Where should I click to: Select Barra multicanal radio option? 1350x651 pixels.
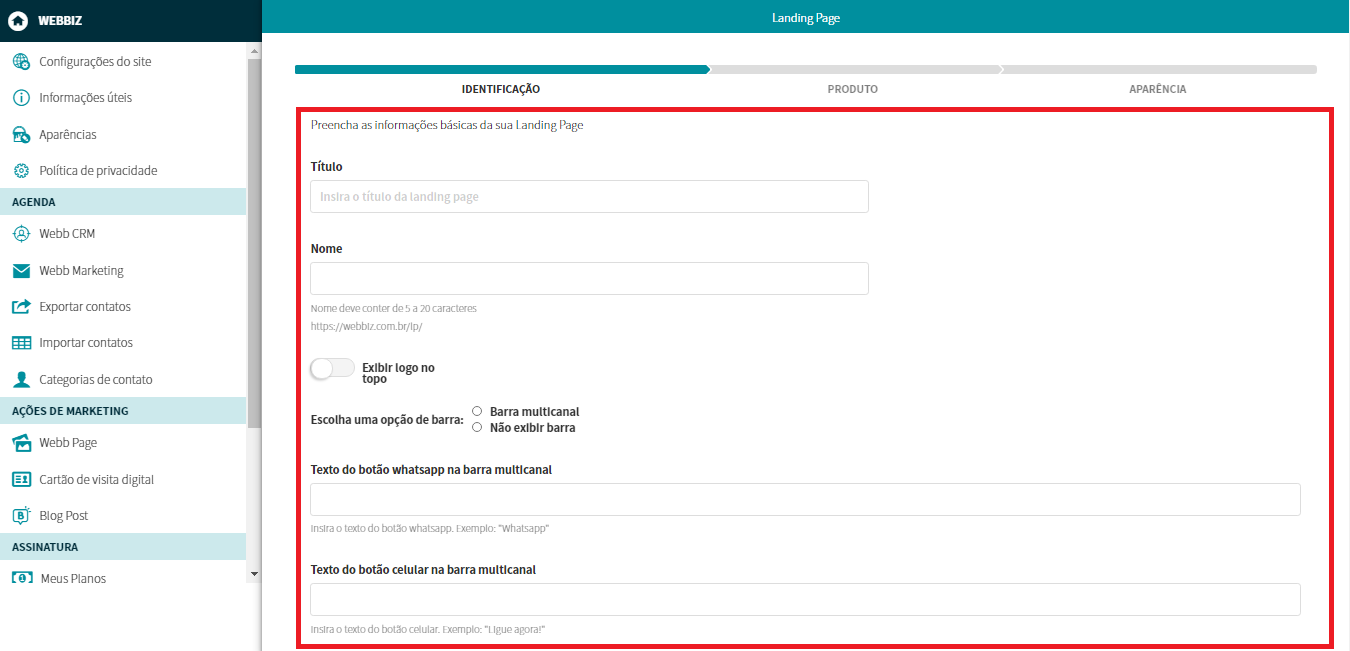coord(477,411)
